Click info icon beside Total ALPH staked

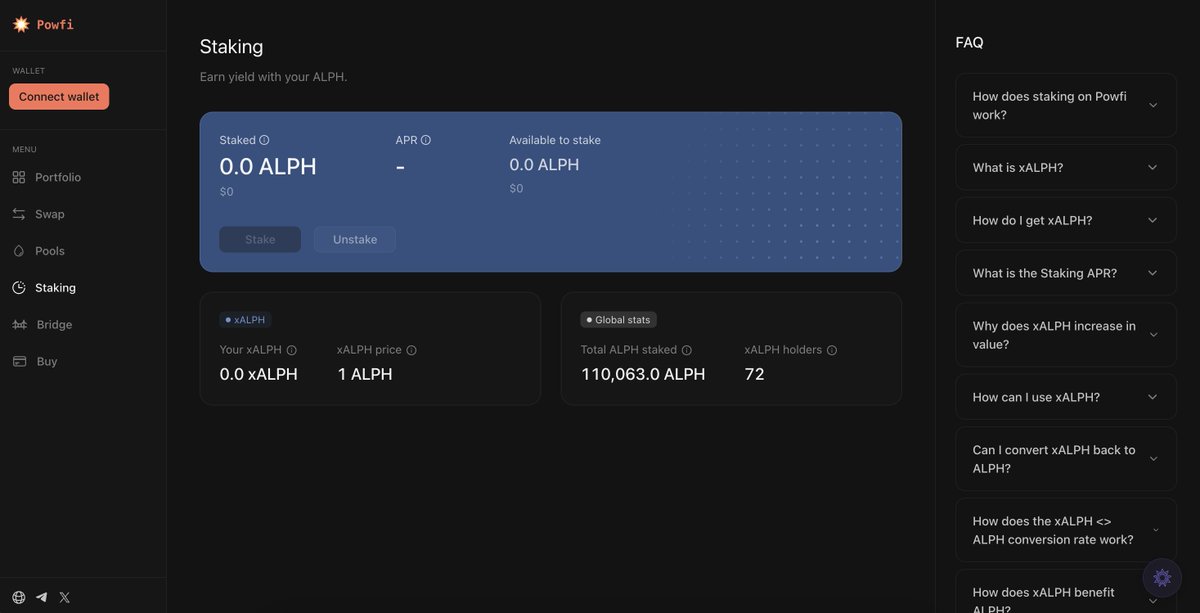point(687,350)
